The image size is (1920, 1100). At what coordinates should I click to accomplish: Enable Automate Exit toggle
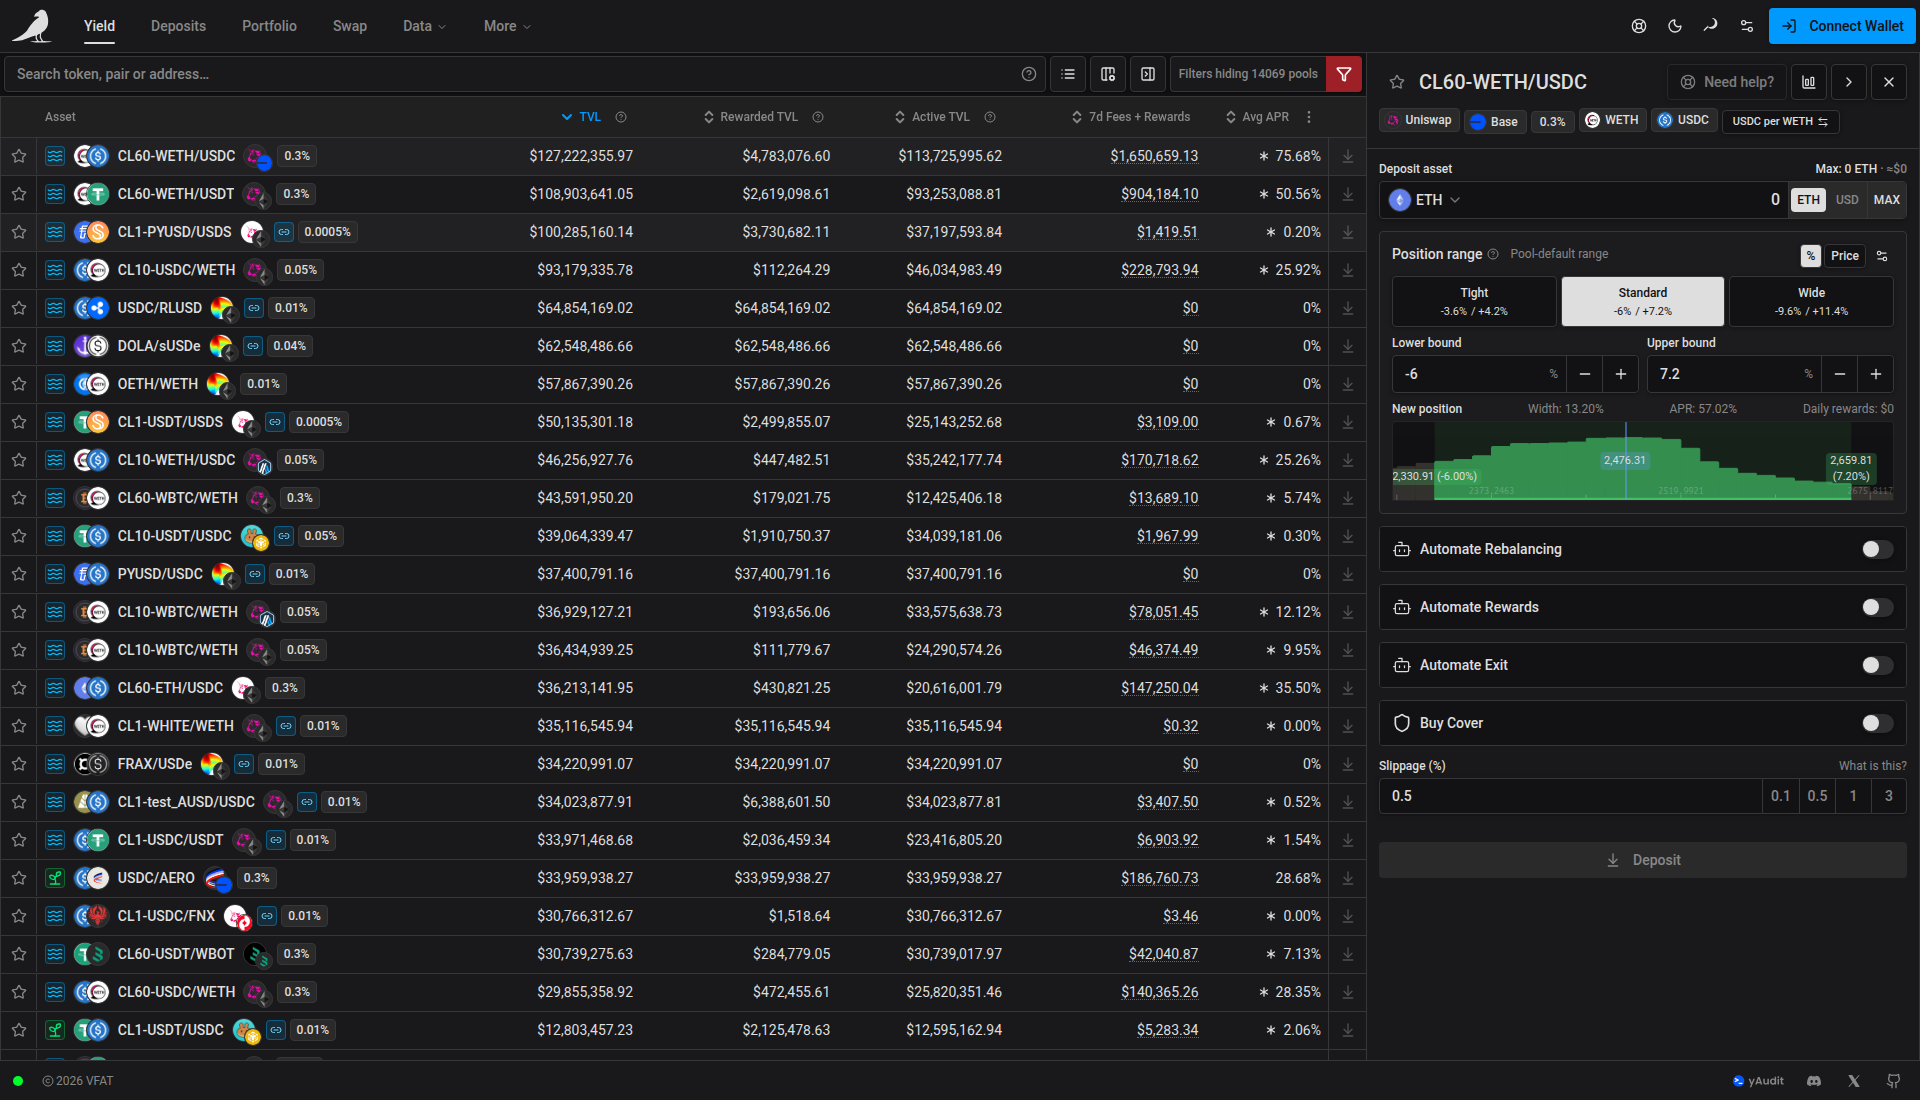coord(1877,665)
